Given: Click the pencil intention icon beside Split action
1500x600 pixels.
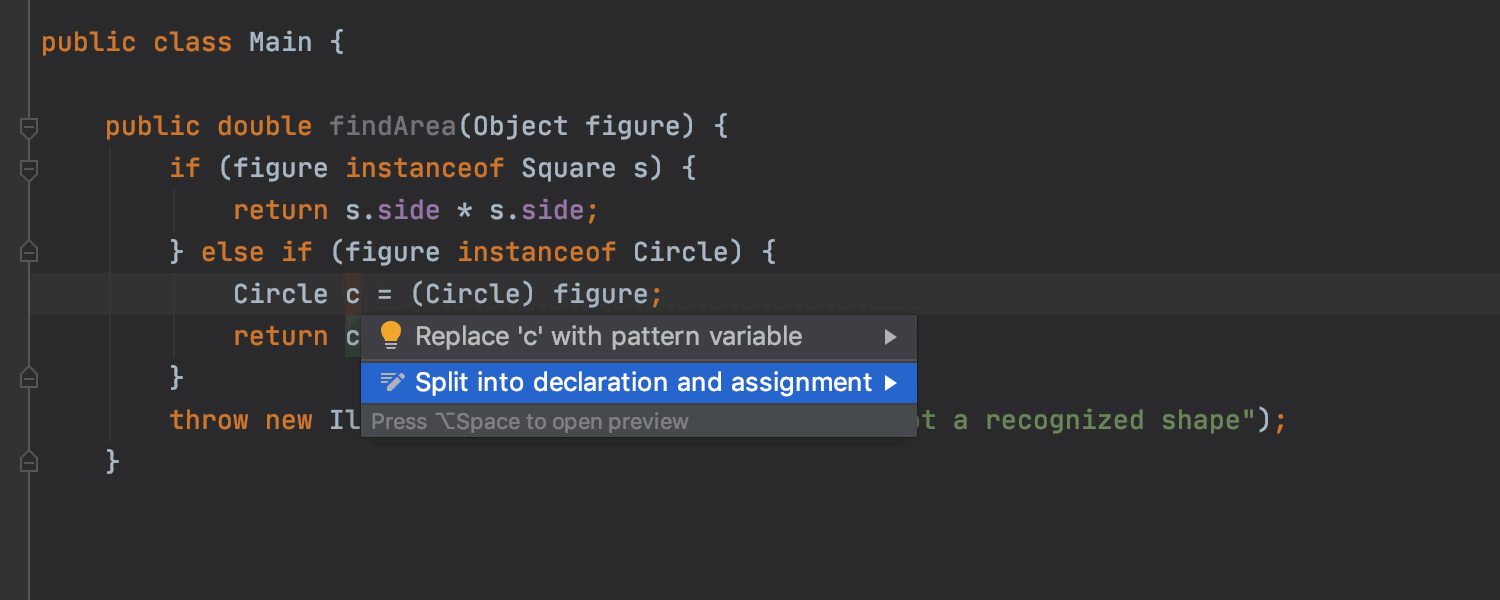Looking at the screenshot, I should click(x=390, y=383).
